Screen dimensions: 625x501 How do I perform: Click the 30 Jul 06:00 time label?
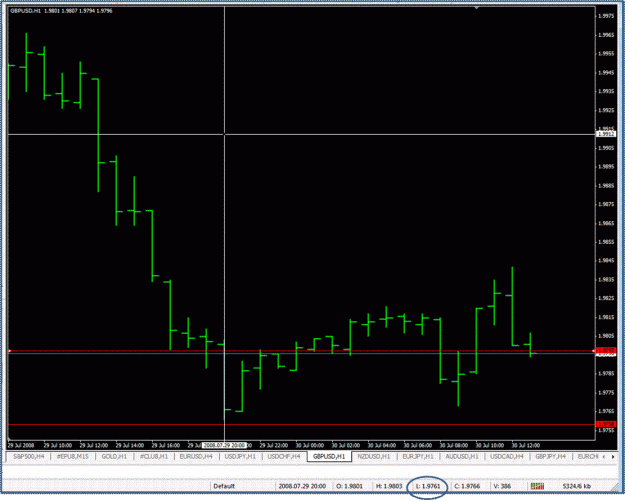(x=418, y=445)
